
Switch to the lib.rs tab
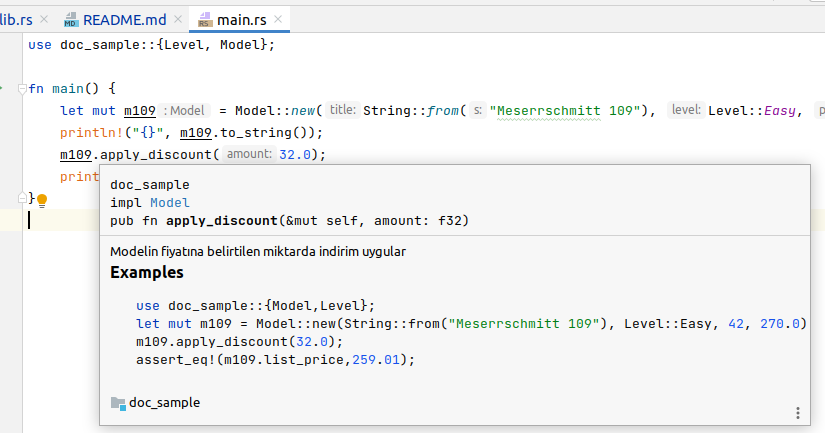[x=17, y=19]
